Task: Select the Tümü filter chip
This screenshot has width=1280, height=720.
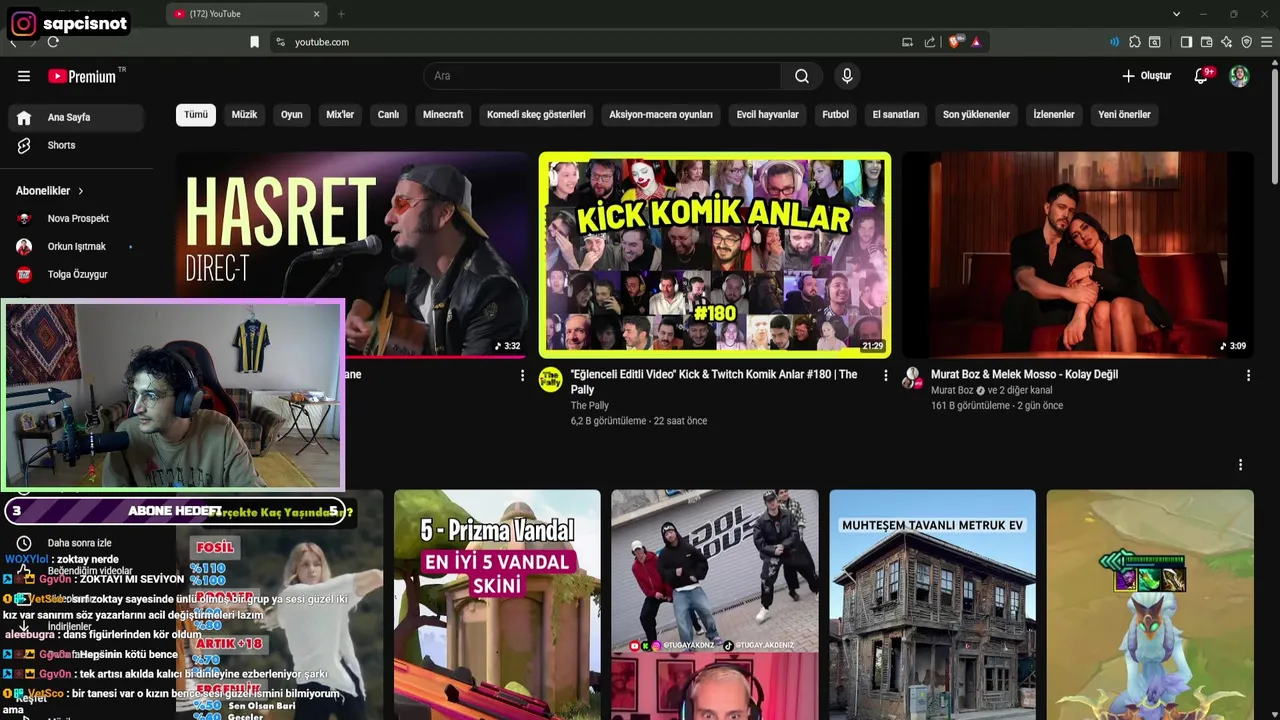Action: pos(196,115)
